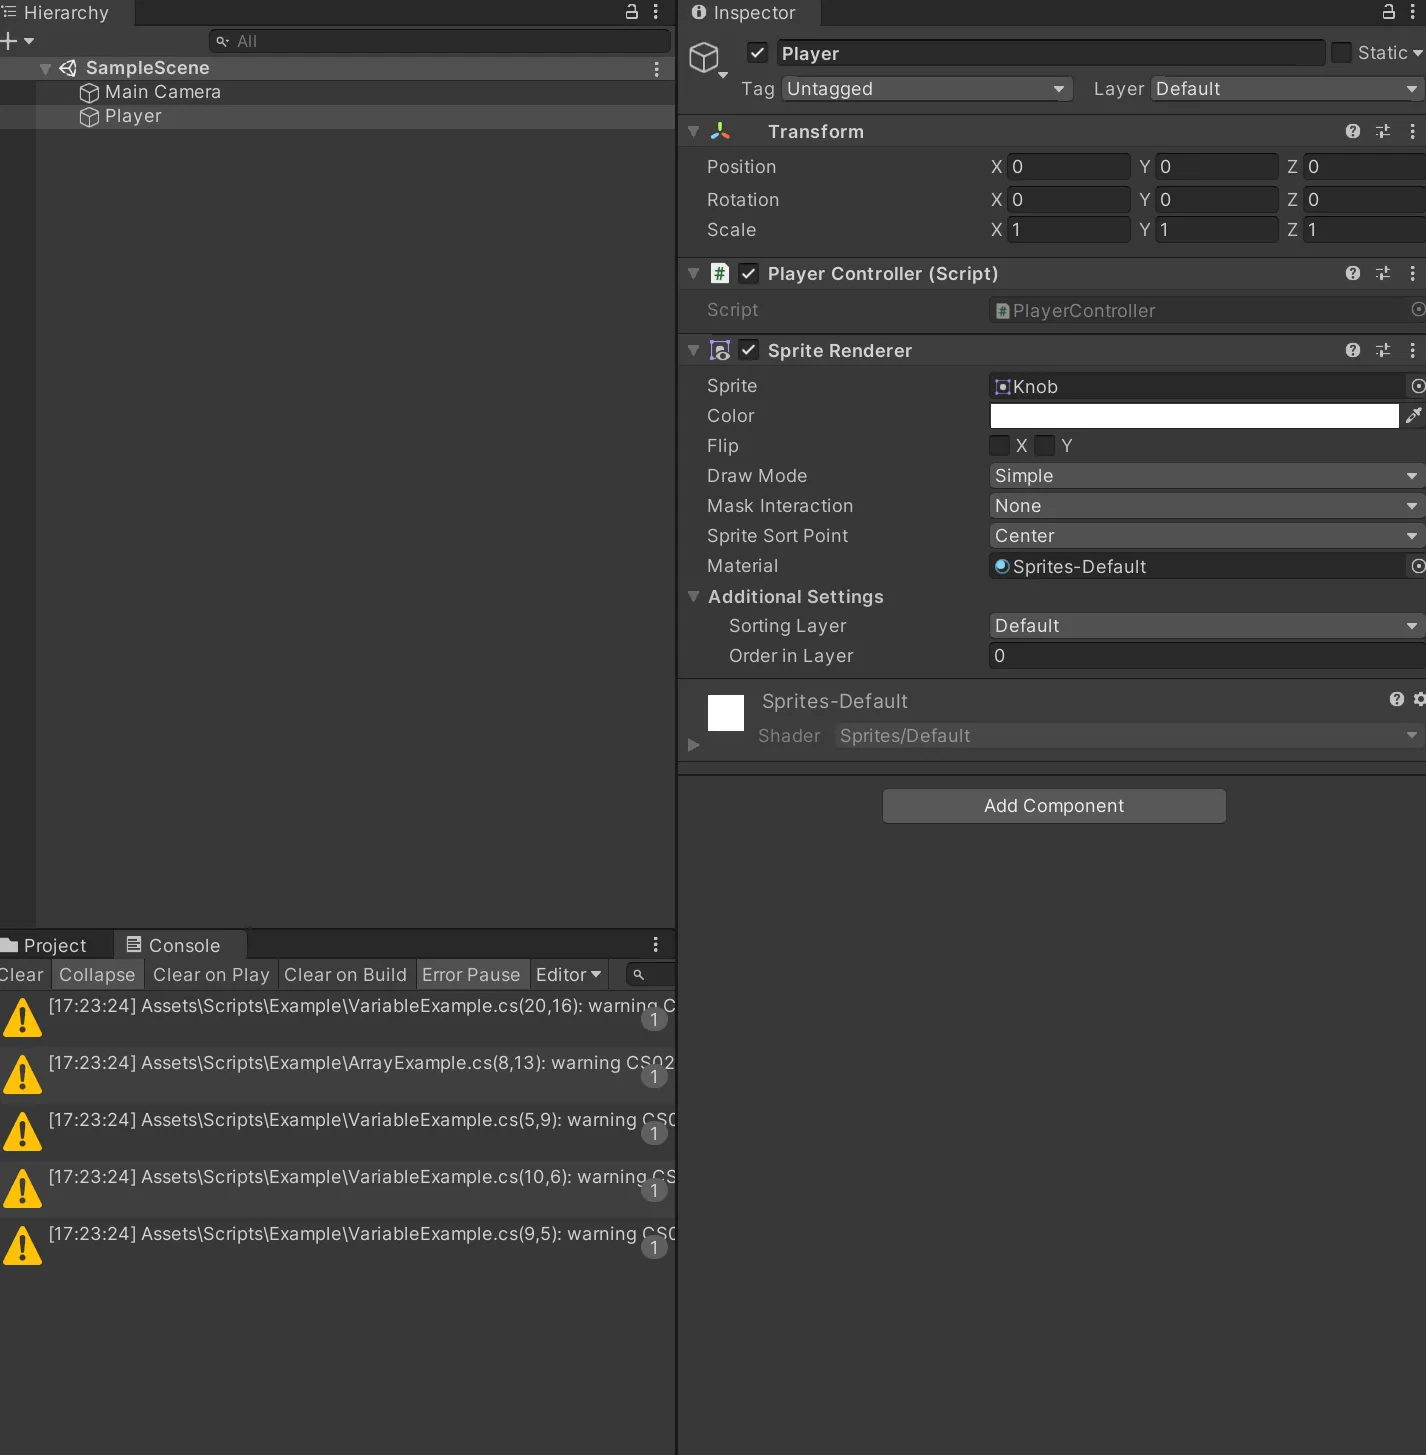Open Sprites-Default material settings gear

[1419, 699]
